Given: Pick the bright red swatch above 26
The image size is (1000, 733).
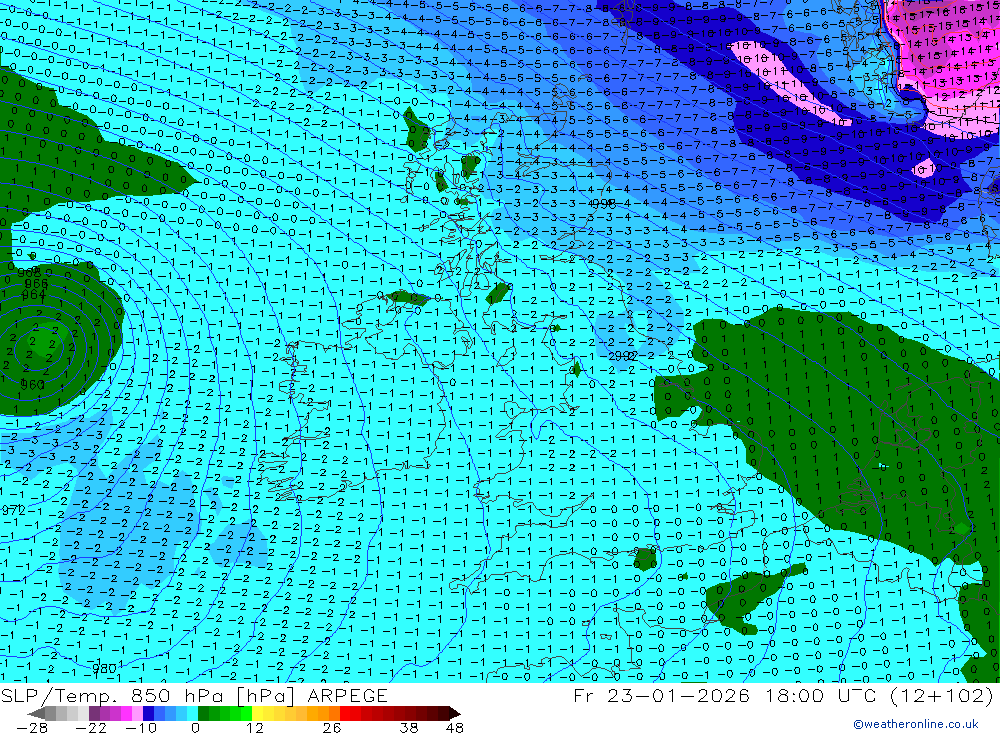Looking at the screenshot, I should [x=345, y=713].
